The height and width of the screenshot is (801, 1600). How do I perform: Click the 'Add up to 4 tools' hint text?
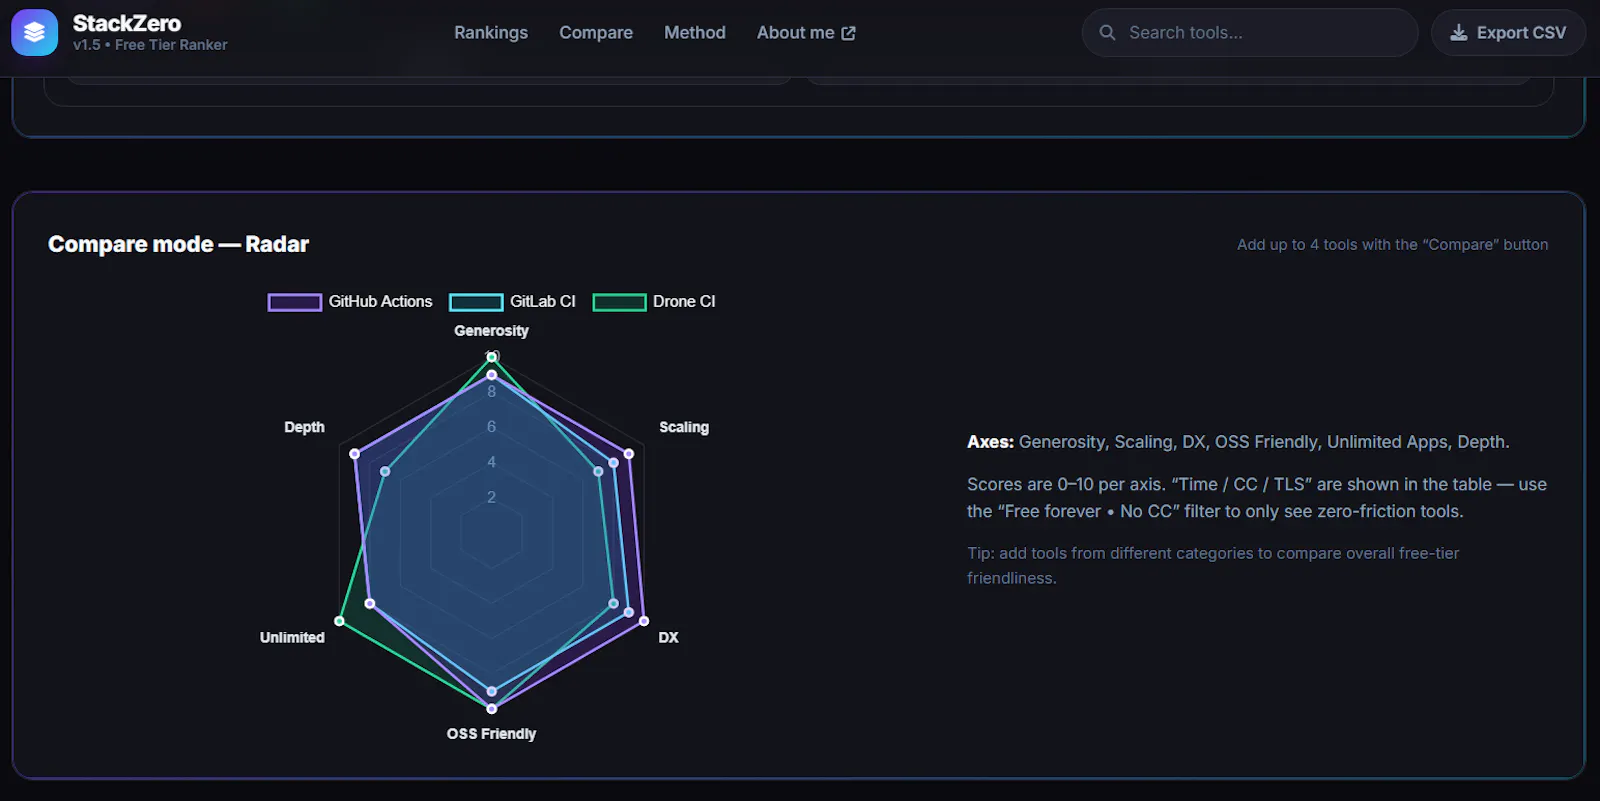pyautogui.click(x=1392, y=244)
